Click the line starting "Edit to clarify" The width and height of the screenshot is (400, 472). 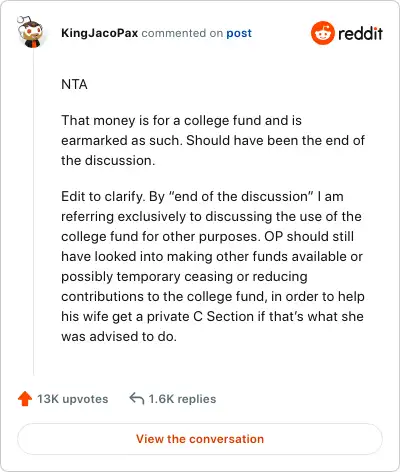point(202,197)
